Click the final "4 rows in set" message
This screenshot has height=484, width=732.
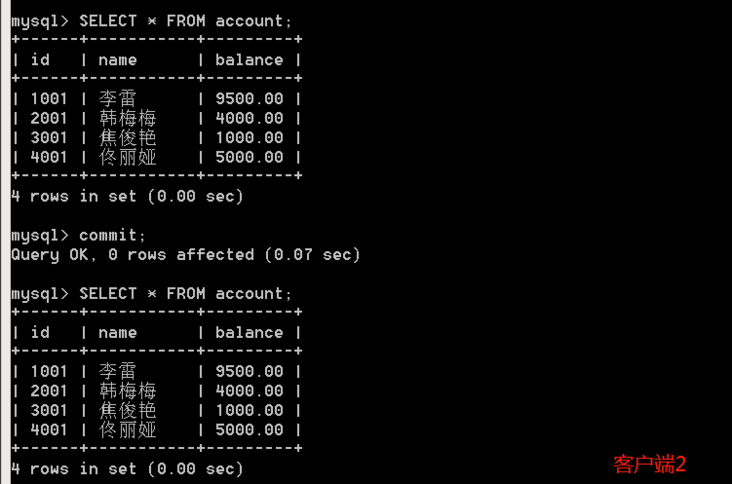(127, 469)
